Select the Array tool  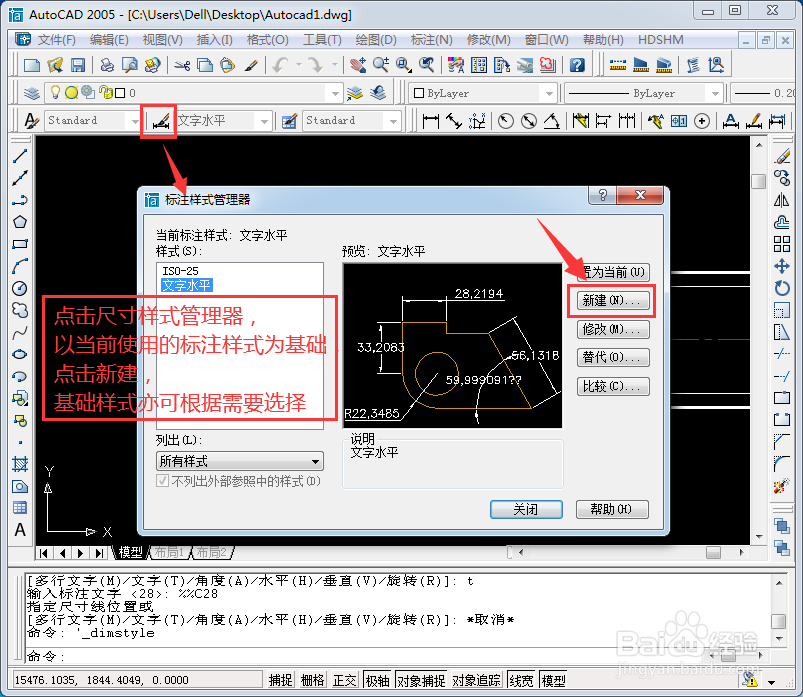pos(781,244)
